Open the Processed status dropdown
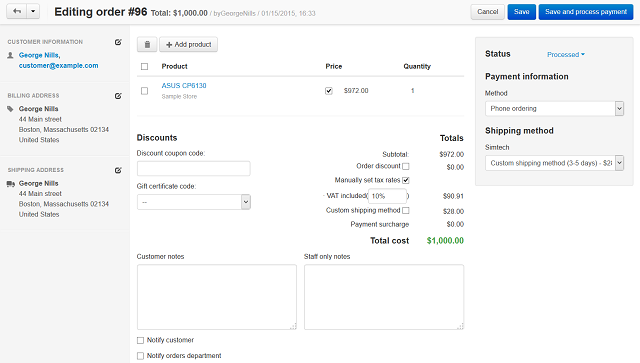The height and width of the screenshot is (363, 640). (x=566, y=54)
